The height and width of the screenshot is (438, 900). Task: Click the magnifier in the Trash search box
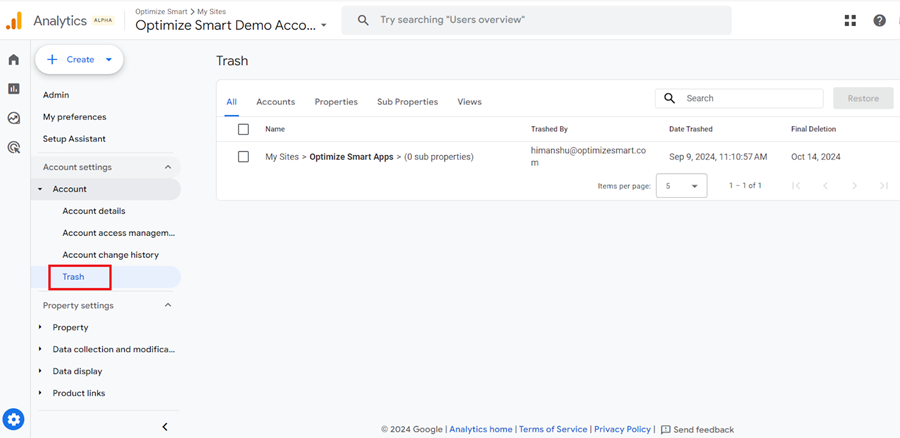669,98
